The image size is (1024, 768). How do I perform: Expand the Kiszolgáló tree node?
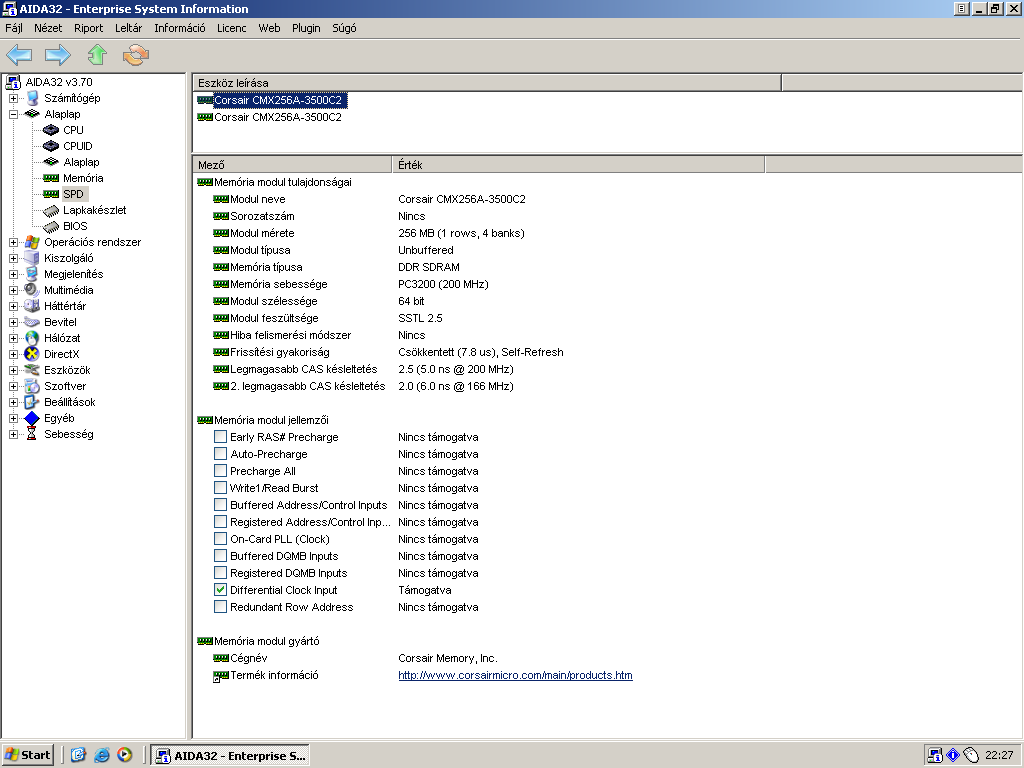(13, 258)
